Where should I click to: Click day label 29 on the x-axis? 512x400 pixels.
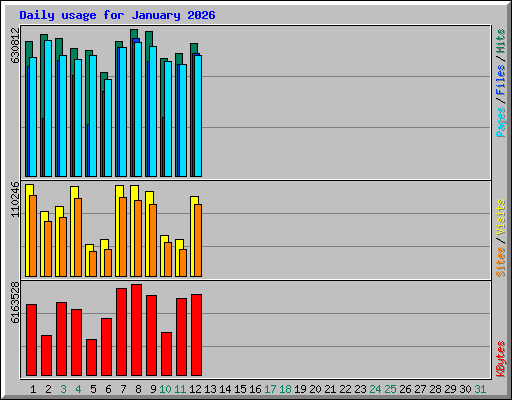450,389
